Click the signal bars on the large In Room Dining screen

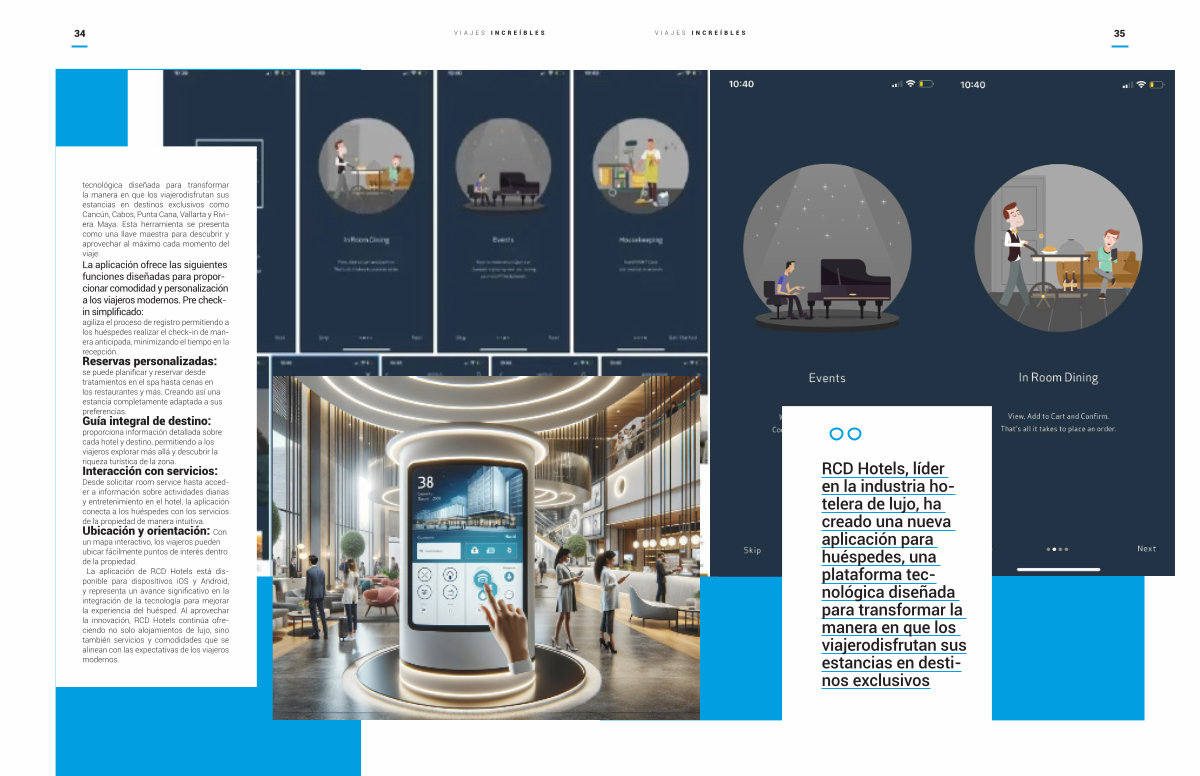click(1127, 85)
